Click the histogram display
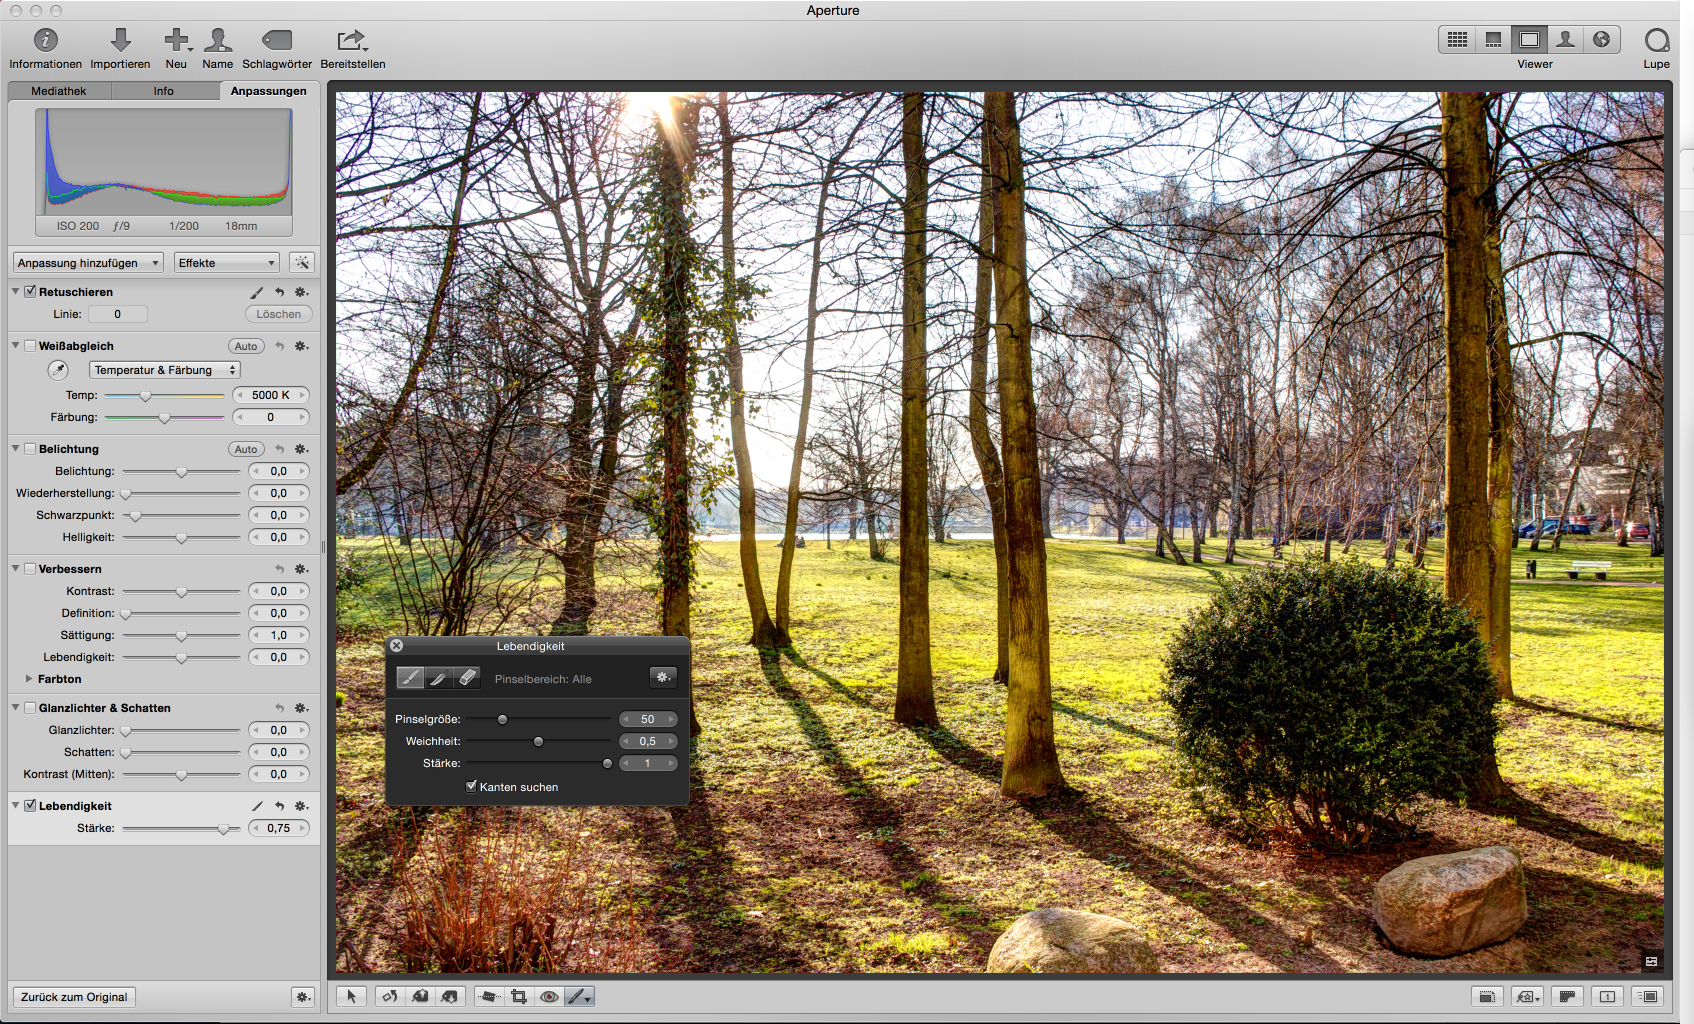The height and width of the screenshot is (1024, 1694). [x=164, y=163]
